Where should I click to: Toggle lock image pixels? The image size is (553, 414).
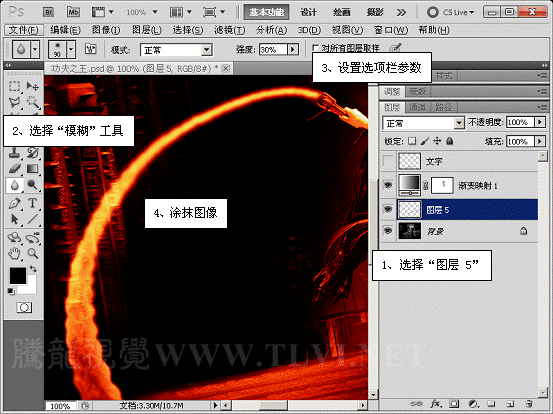point(425,141)
